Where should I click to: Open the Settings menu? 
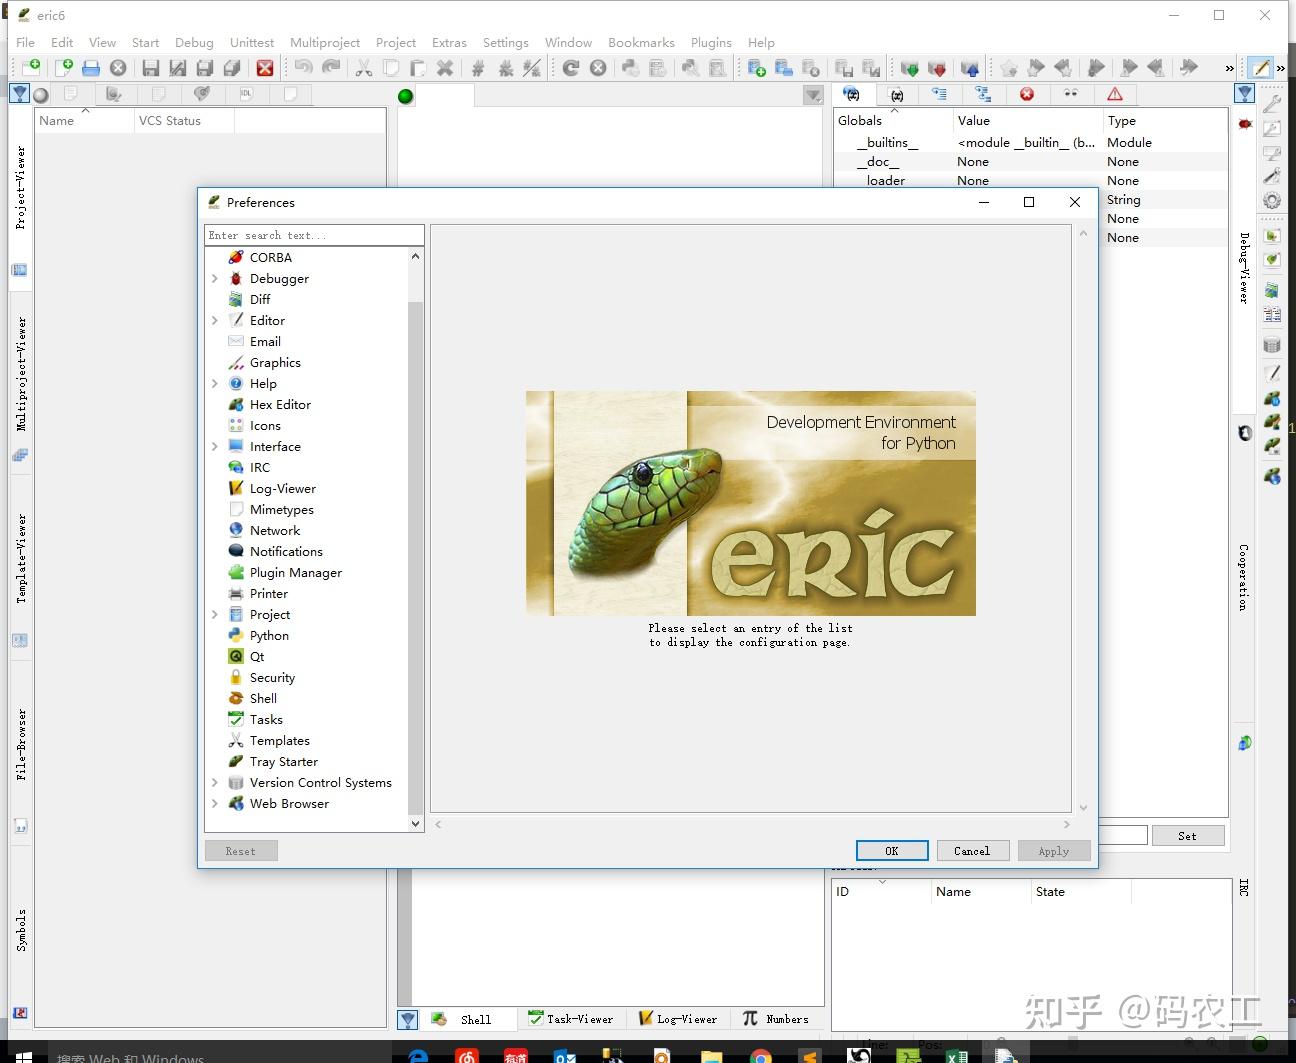tap(505, 42)
